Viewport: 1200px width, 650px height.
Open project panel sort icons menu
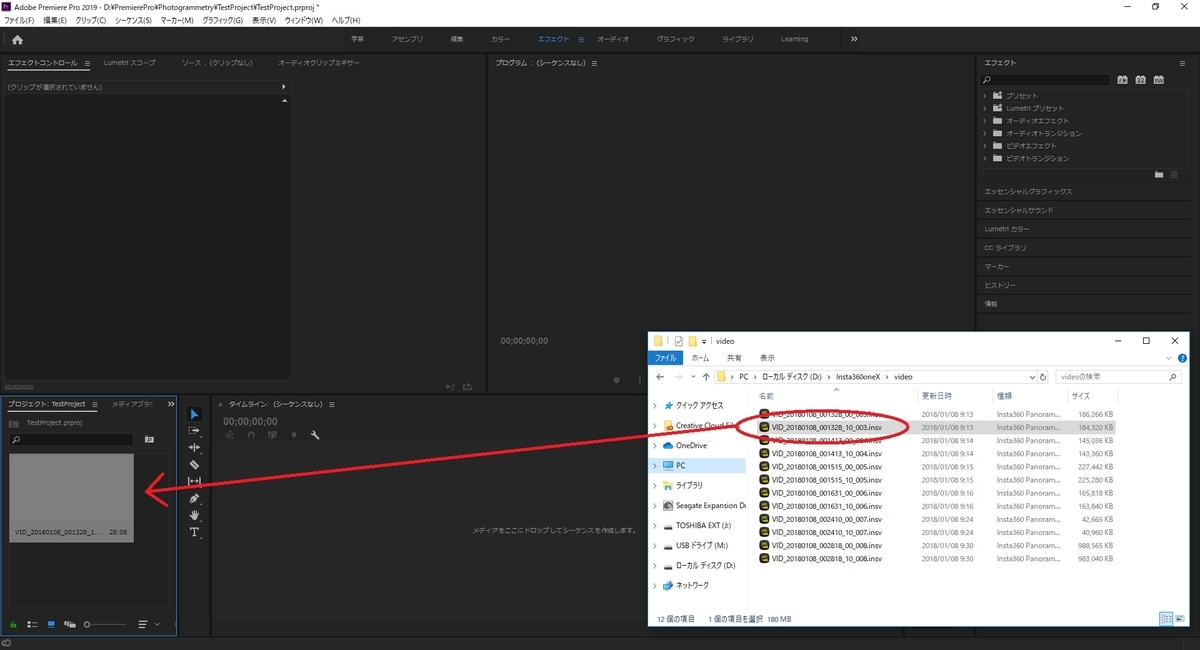(x=143, y=624)
